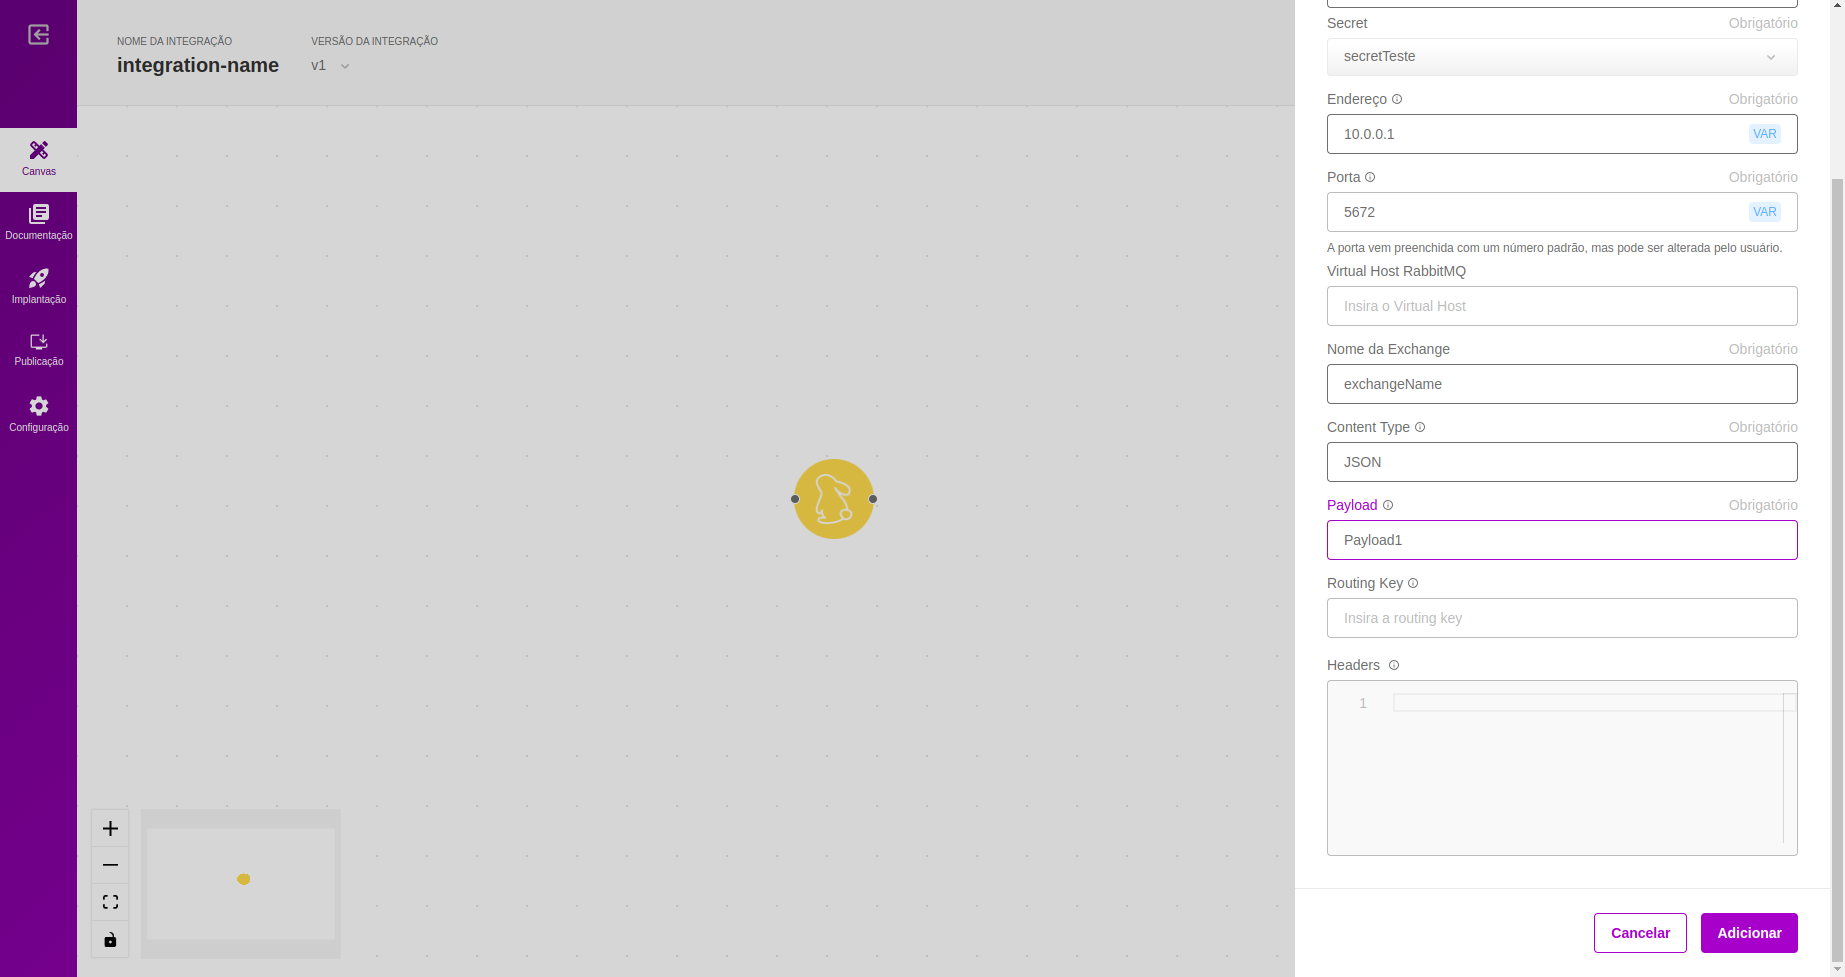Focus the Virtual Host RabbitMQ input

tap(1562, 306)
